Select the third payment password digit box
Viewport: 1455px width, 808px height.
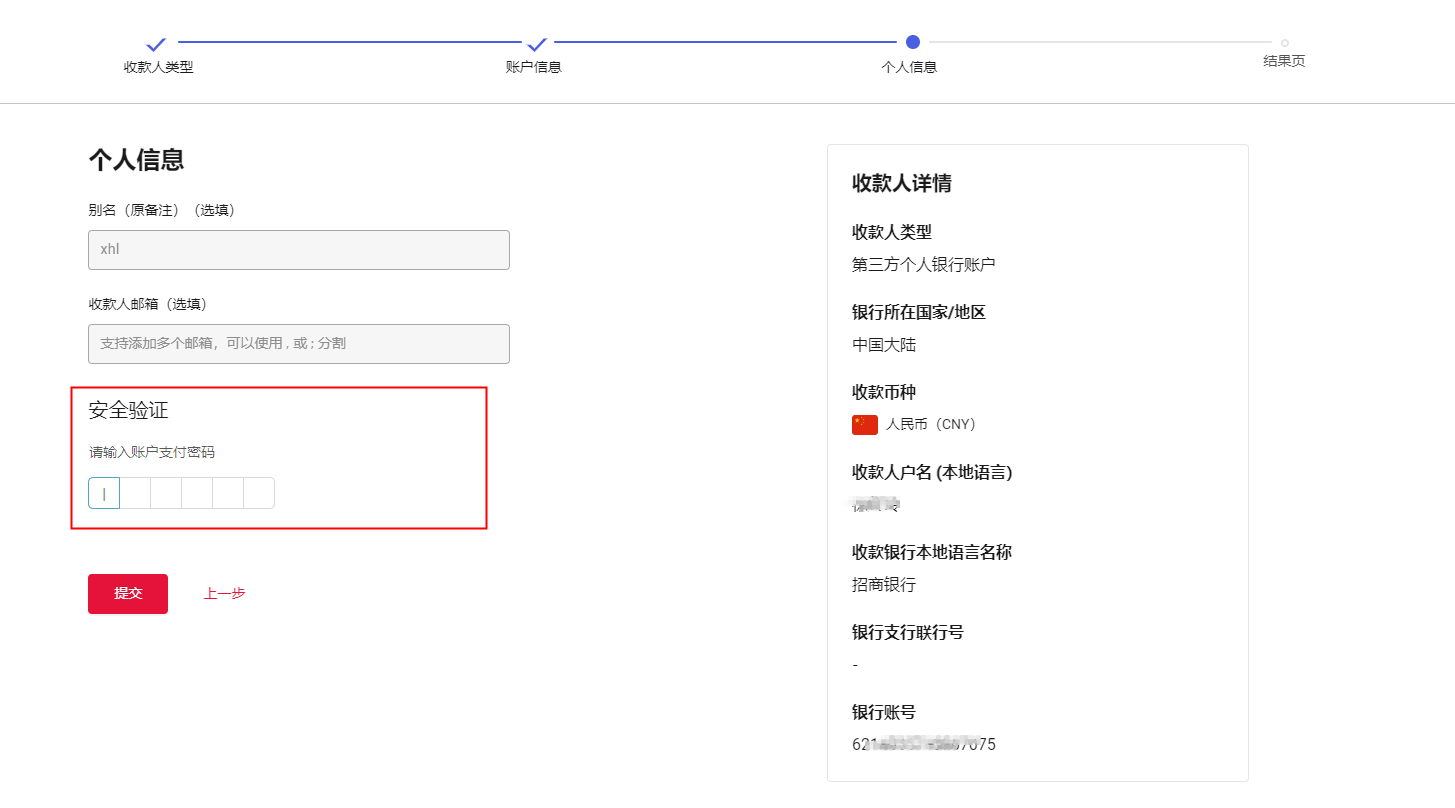(166, 493)
